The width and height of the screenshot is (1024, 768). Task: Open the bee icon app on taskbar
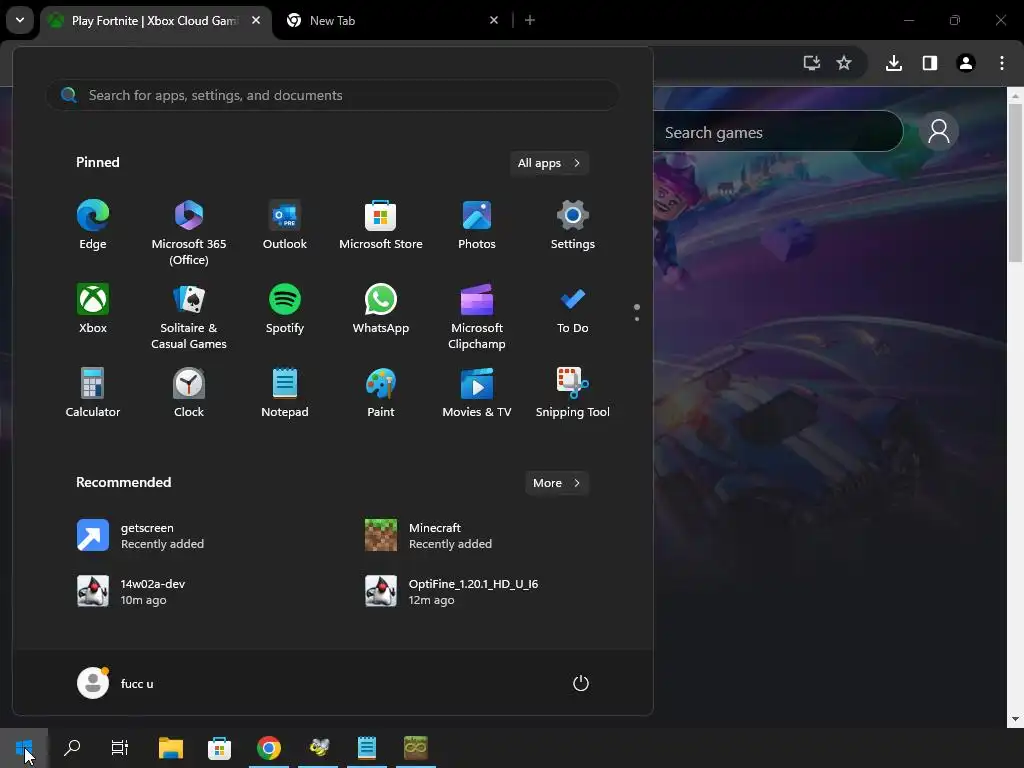[318, 748]
